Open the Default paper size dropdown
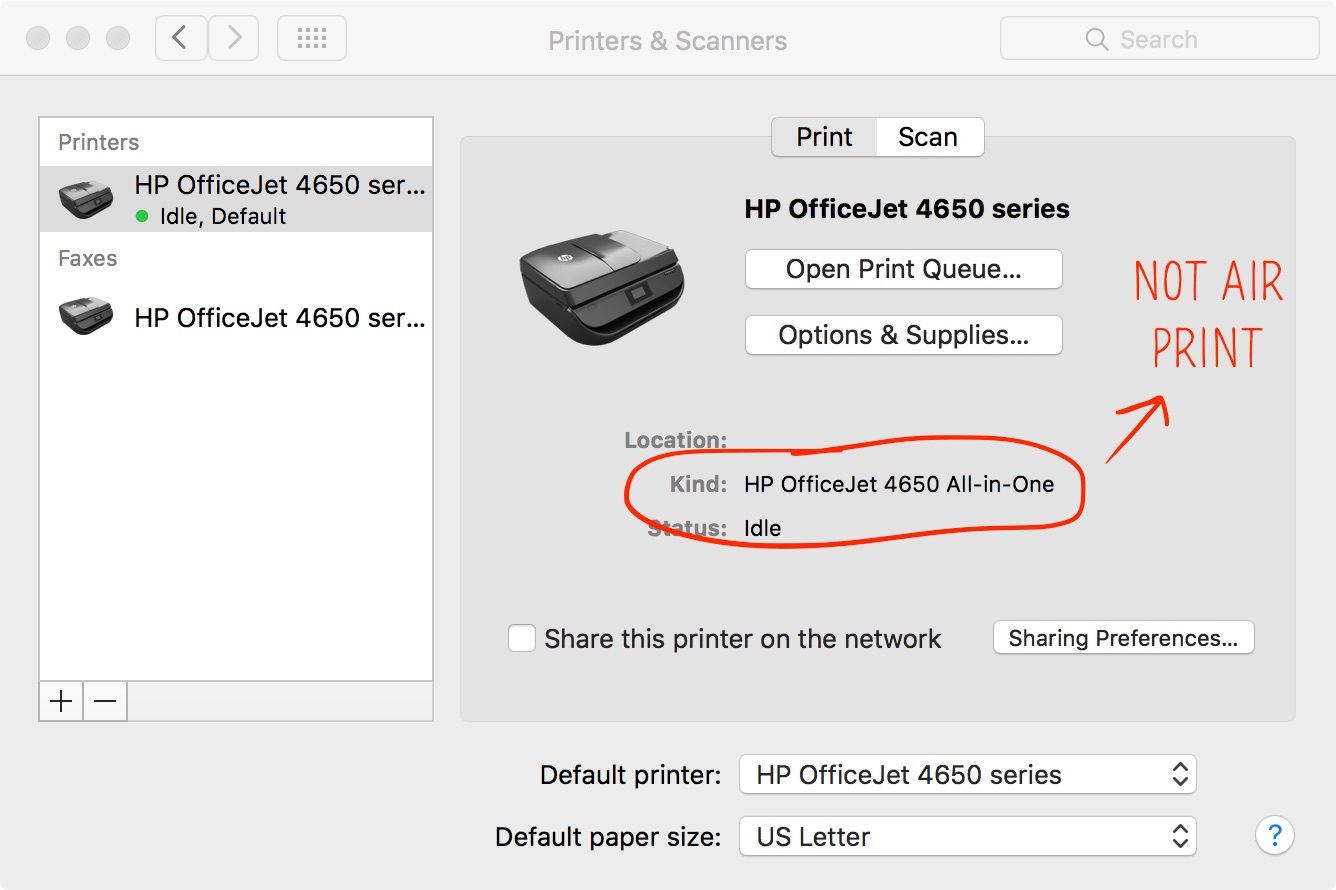The height and width of the screenshot is (890, 1336). click(967, 837)
